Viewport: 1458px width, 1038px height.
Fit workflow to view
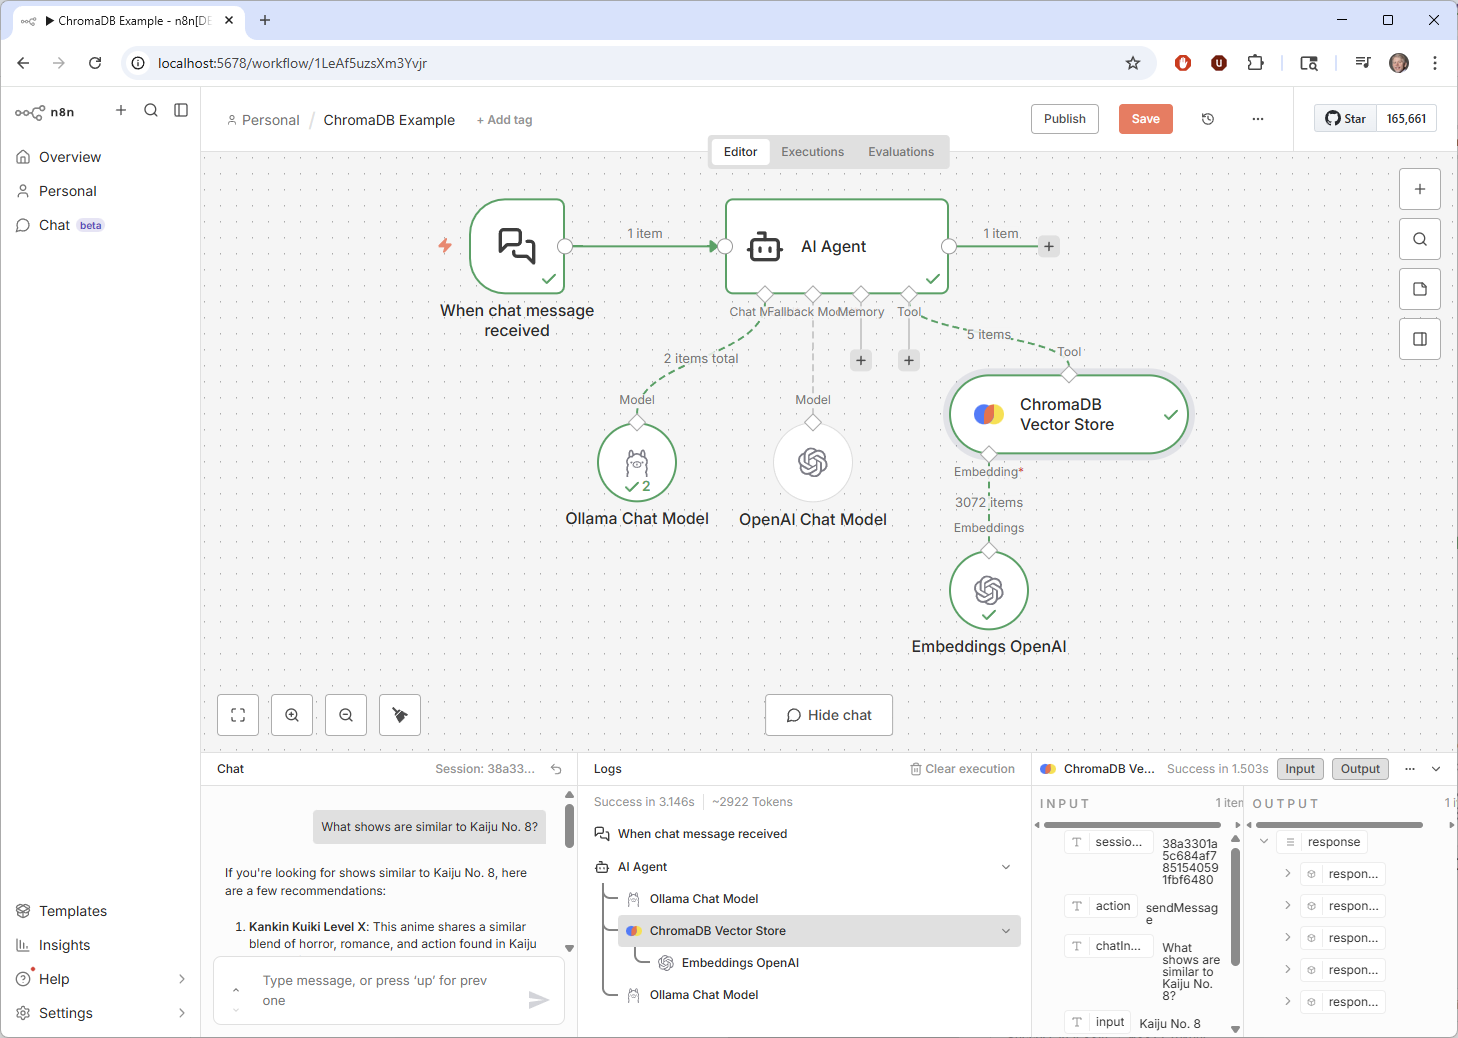[238, 715]
